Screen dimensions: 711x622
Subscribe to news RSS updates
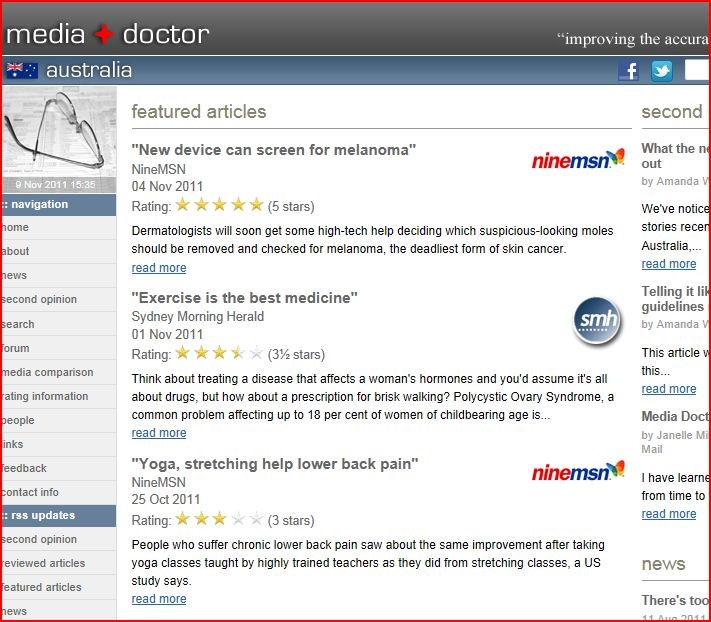(x=58, y=611)
